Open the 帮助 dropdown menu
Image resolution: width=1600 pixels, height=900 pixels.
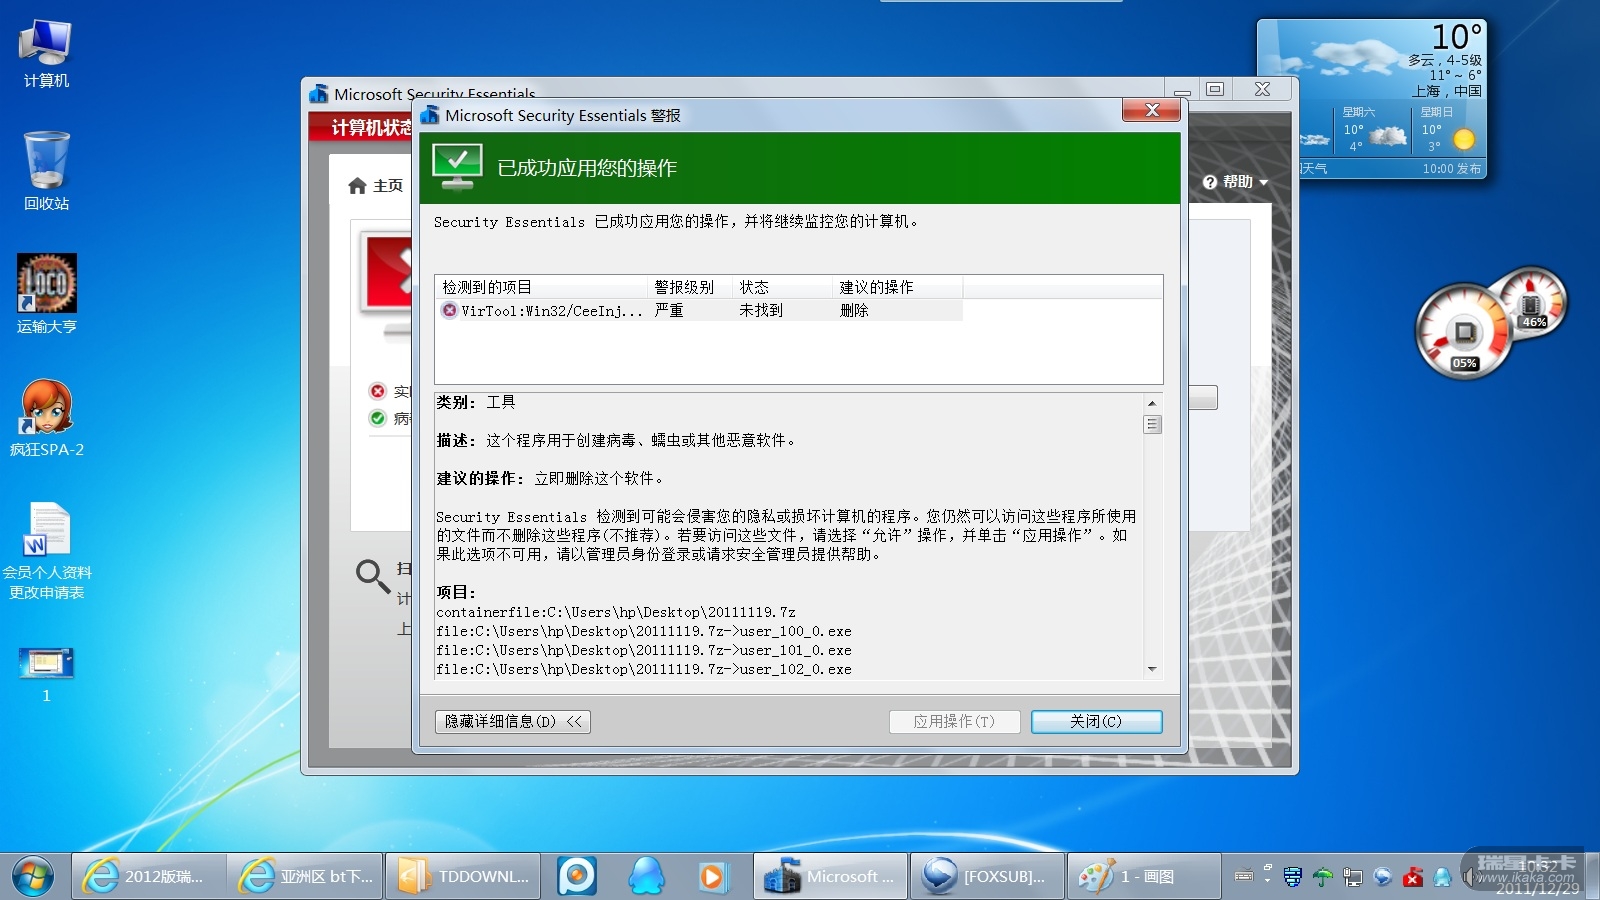pyautogui.click(x=1236, y=182)
